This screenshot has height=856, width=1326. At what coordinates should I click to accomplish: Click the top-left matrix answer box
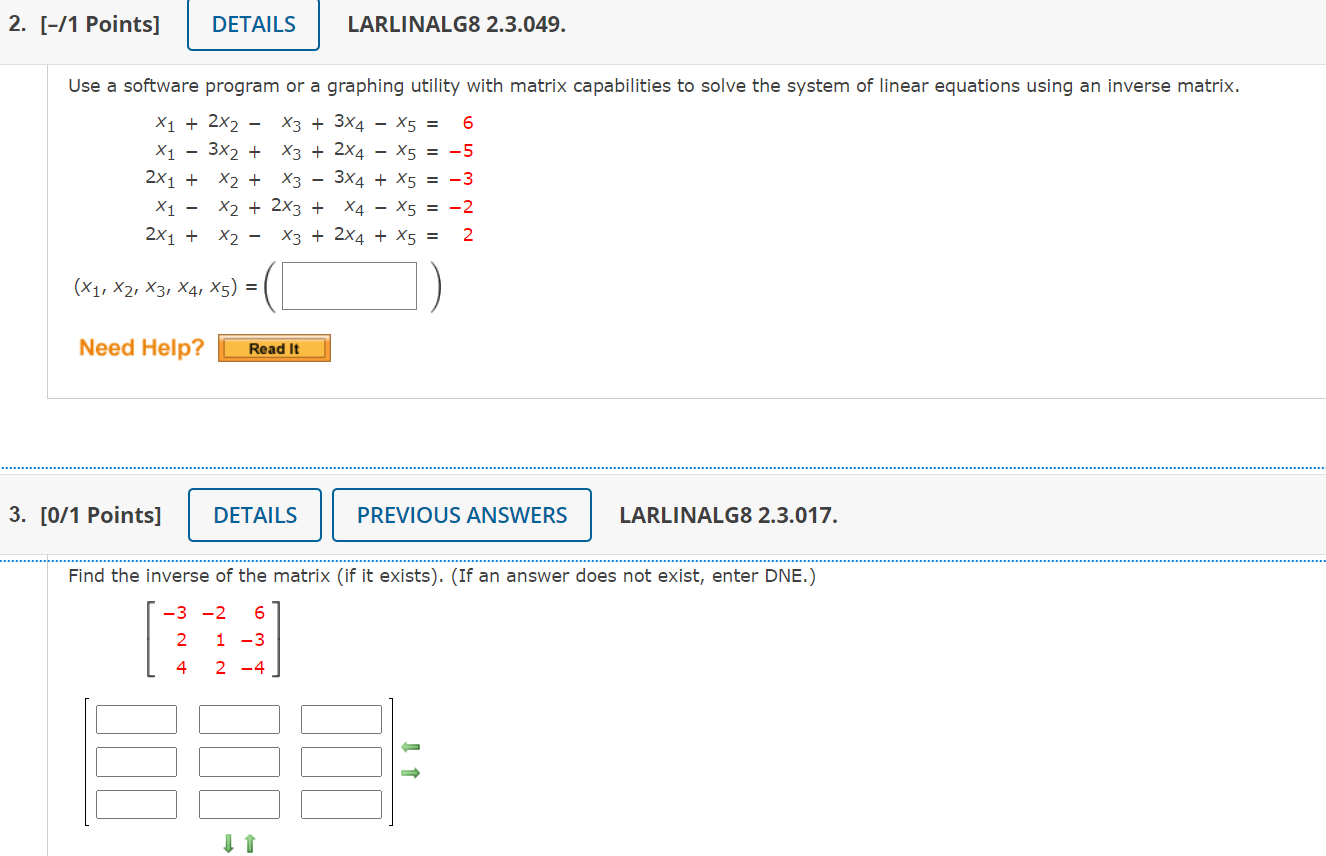(136, 718)
